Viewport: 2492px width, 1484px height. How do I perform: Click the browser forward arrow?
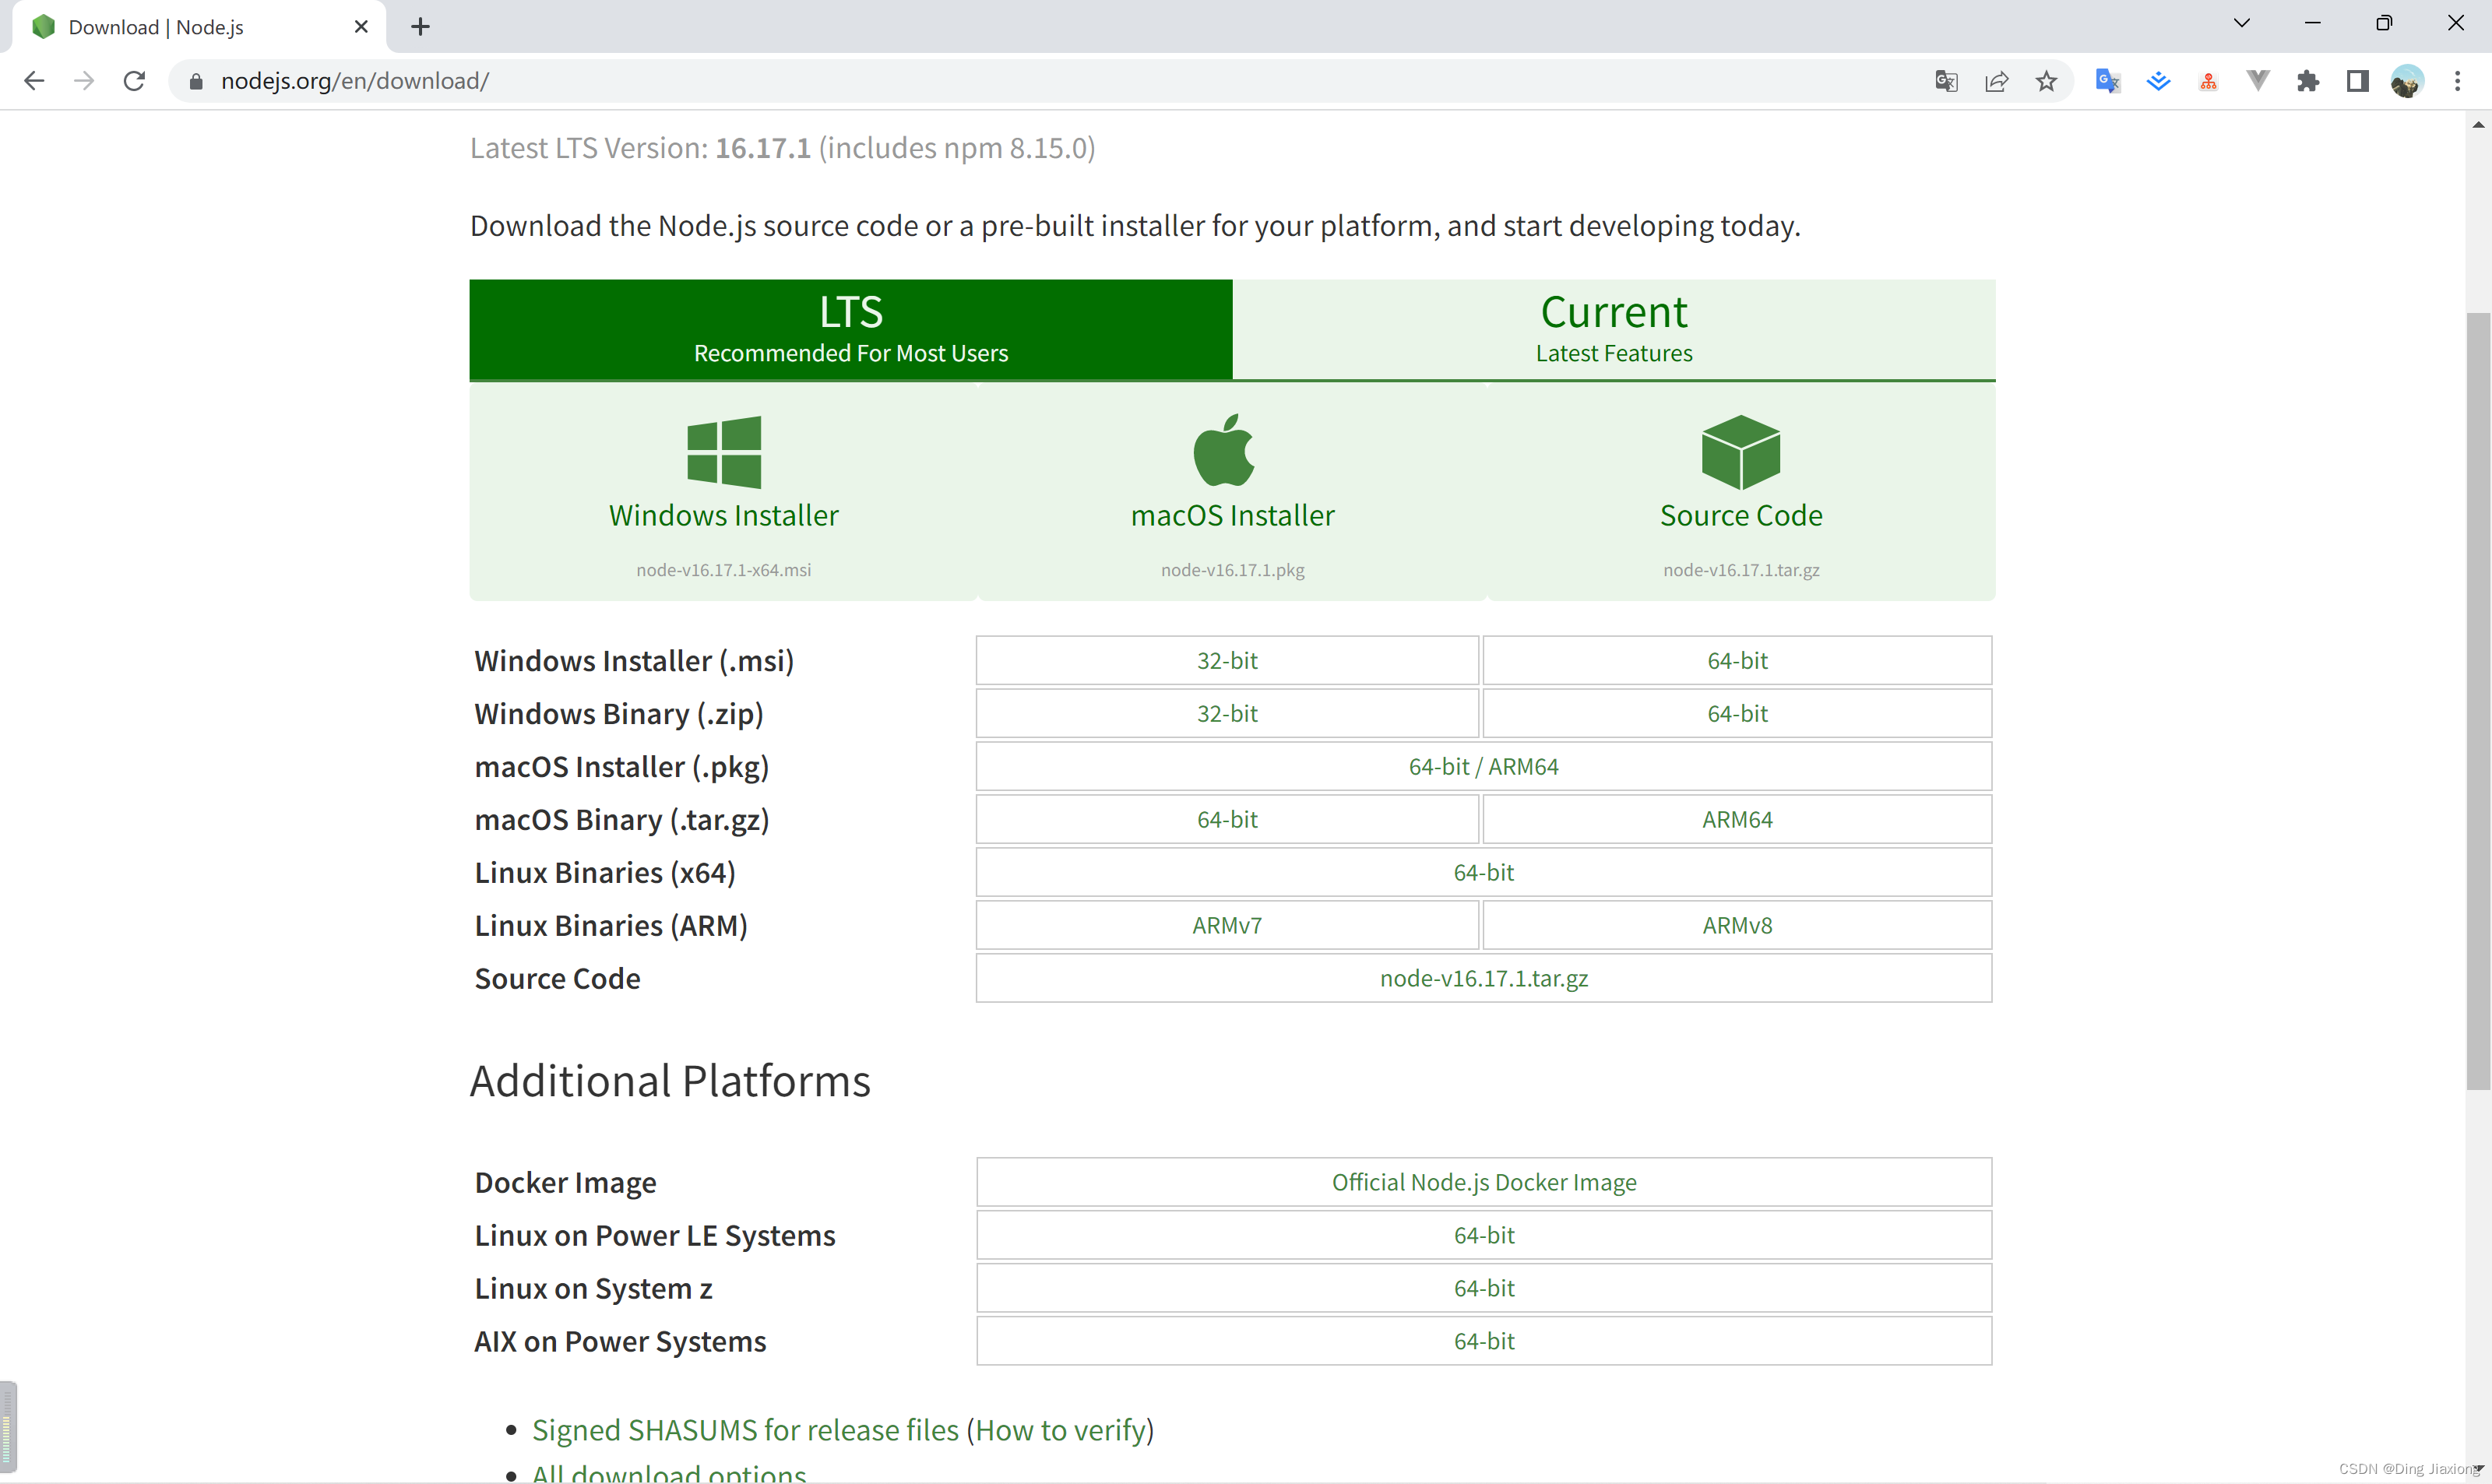84,81
